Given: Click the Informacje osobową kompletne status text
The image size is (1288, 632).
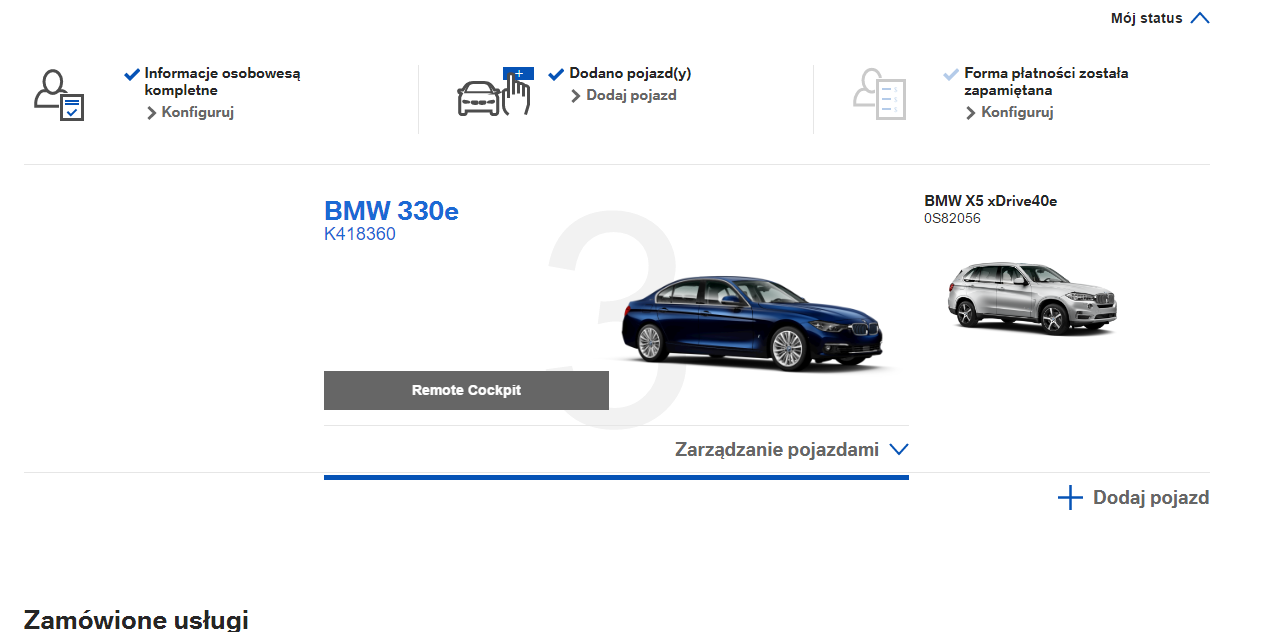Looking at the screenshot, I should point(222,82).
